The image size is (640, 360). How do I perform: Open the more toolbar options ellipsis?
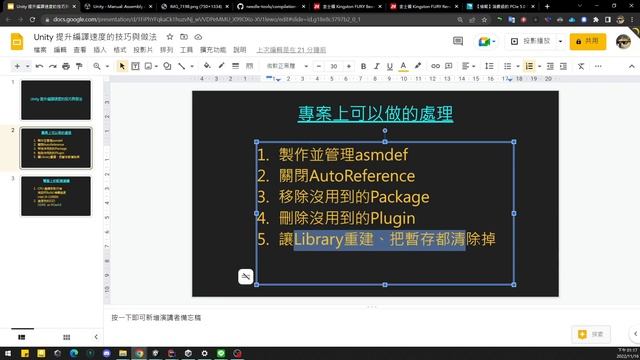[x=598, y=66]
